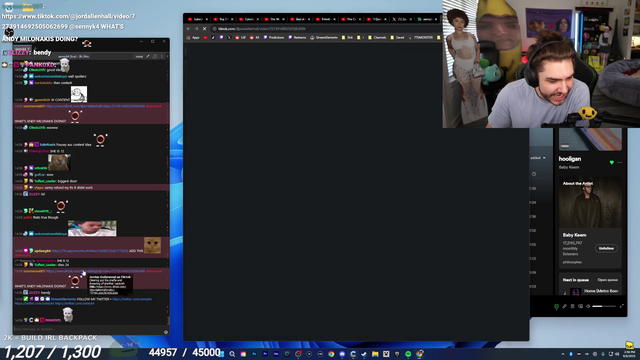Screen dimensions: 640x360
Task: Click the Unfollow button for Baby Keem
Action: [x=606, y=248]
